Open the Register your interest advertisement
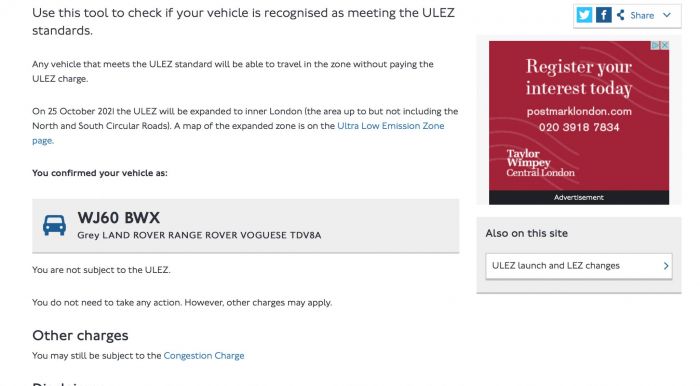 coord(579,116)
